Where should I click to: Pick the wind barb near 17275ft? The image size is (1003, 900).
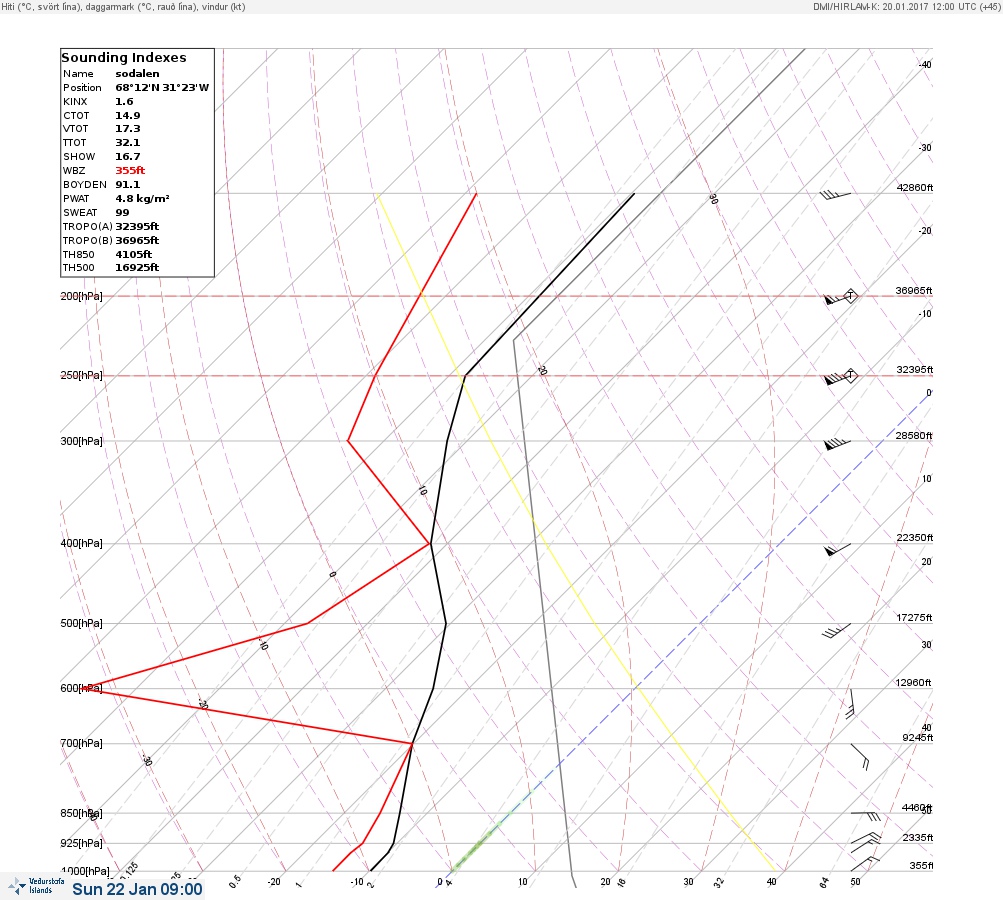tap(836, 631)
